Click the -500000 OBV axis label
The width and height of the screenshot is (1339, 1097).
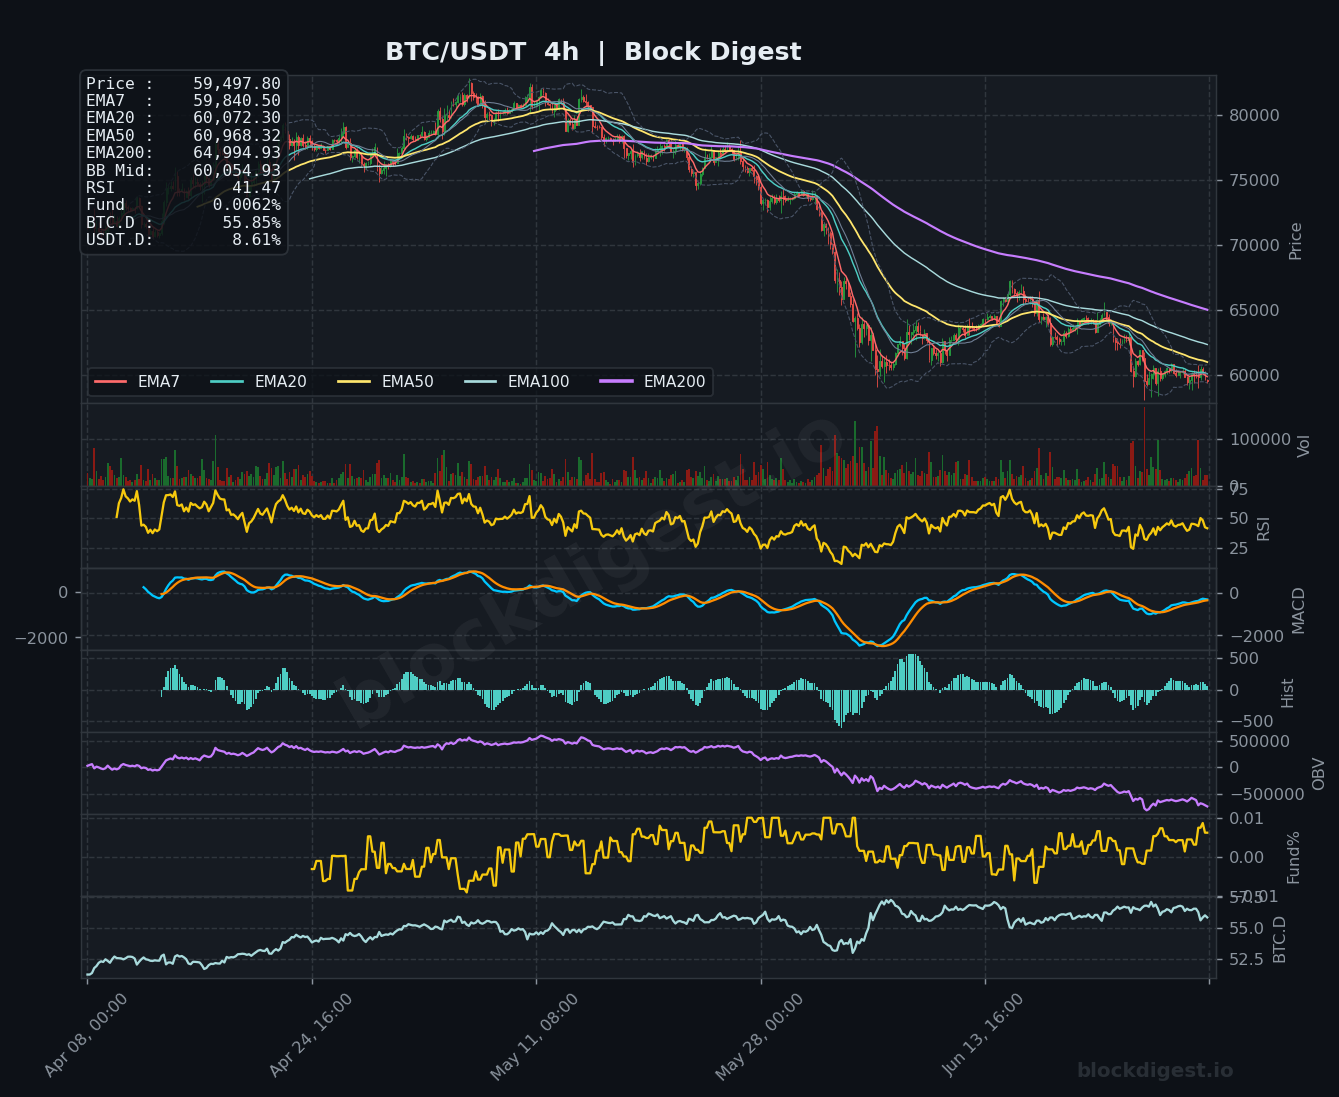pyautogui.click(x=1266, y=794)
